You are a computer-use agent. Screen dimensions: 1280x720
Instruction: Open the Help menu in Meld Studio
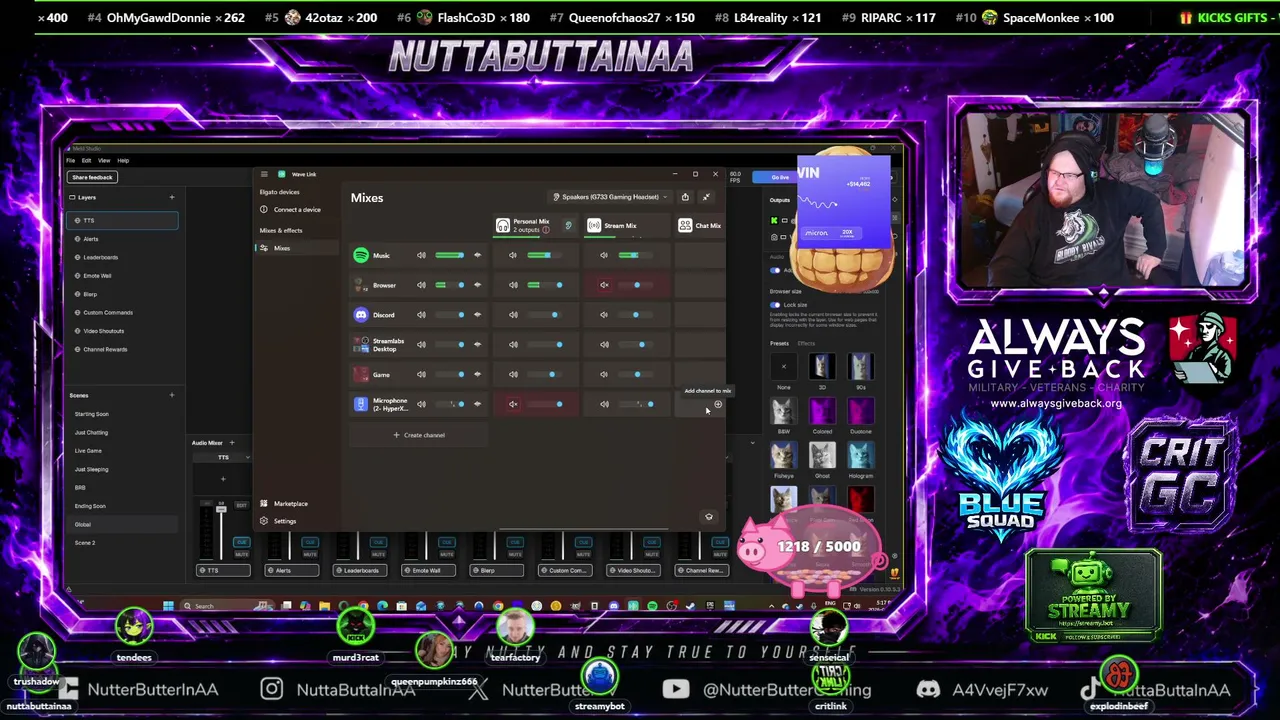point(123,160)
